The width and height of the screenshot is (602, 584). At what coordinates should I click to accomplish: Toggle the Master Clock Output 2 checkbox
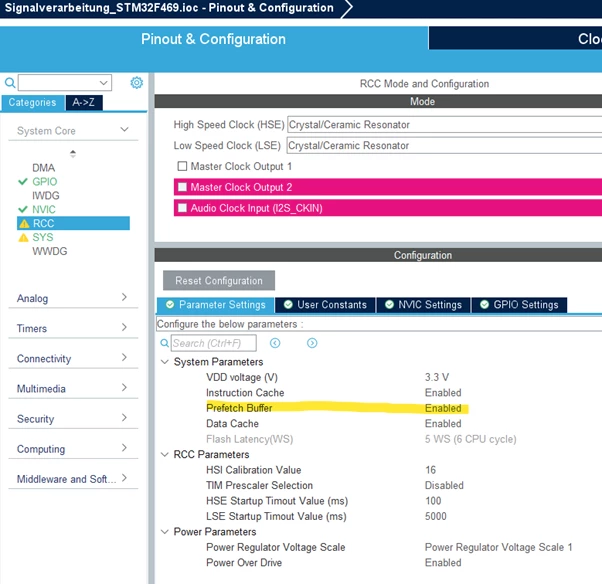[x=182, y=187]
